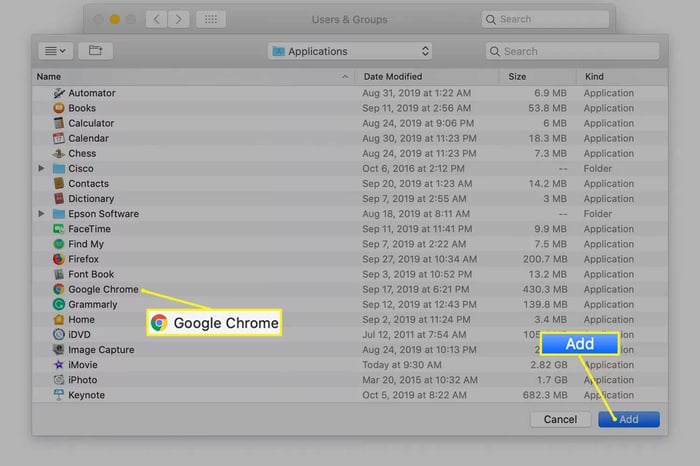Click Search field in Users & Groups window

pyautogui.click(x=545, y=19)
